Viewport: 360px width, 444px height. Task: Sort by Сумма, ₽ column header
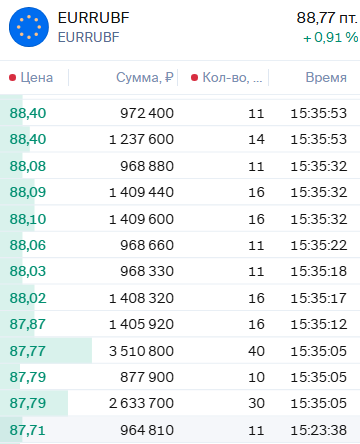[x=145, y=78]
